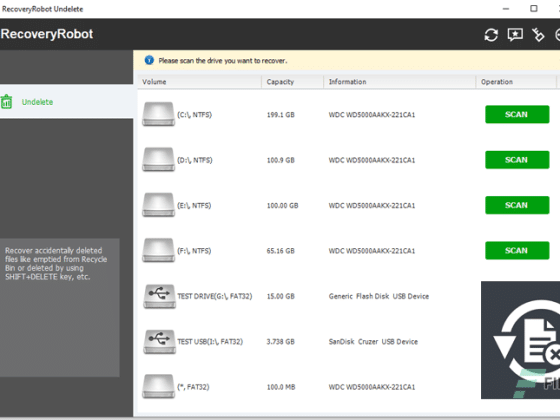Image resolution: width=560 pixels, height=420 pixels.
Task: Click the (C:\, NTFS) volume label
Action: pos(195,115)
